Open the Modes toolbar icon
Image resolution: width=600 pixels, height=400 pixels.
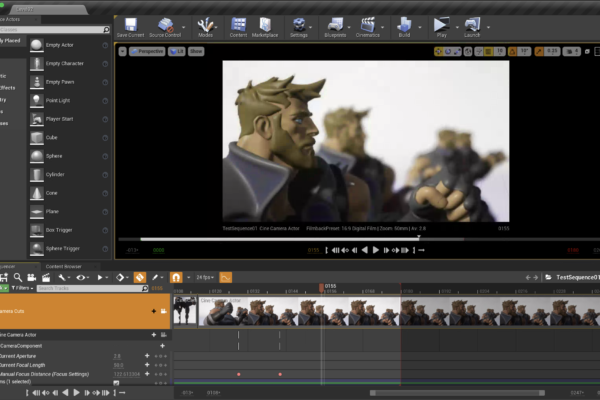coord(205,27)
